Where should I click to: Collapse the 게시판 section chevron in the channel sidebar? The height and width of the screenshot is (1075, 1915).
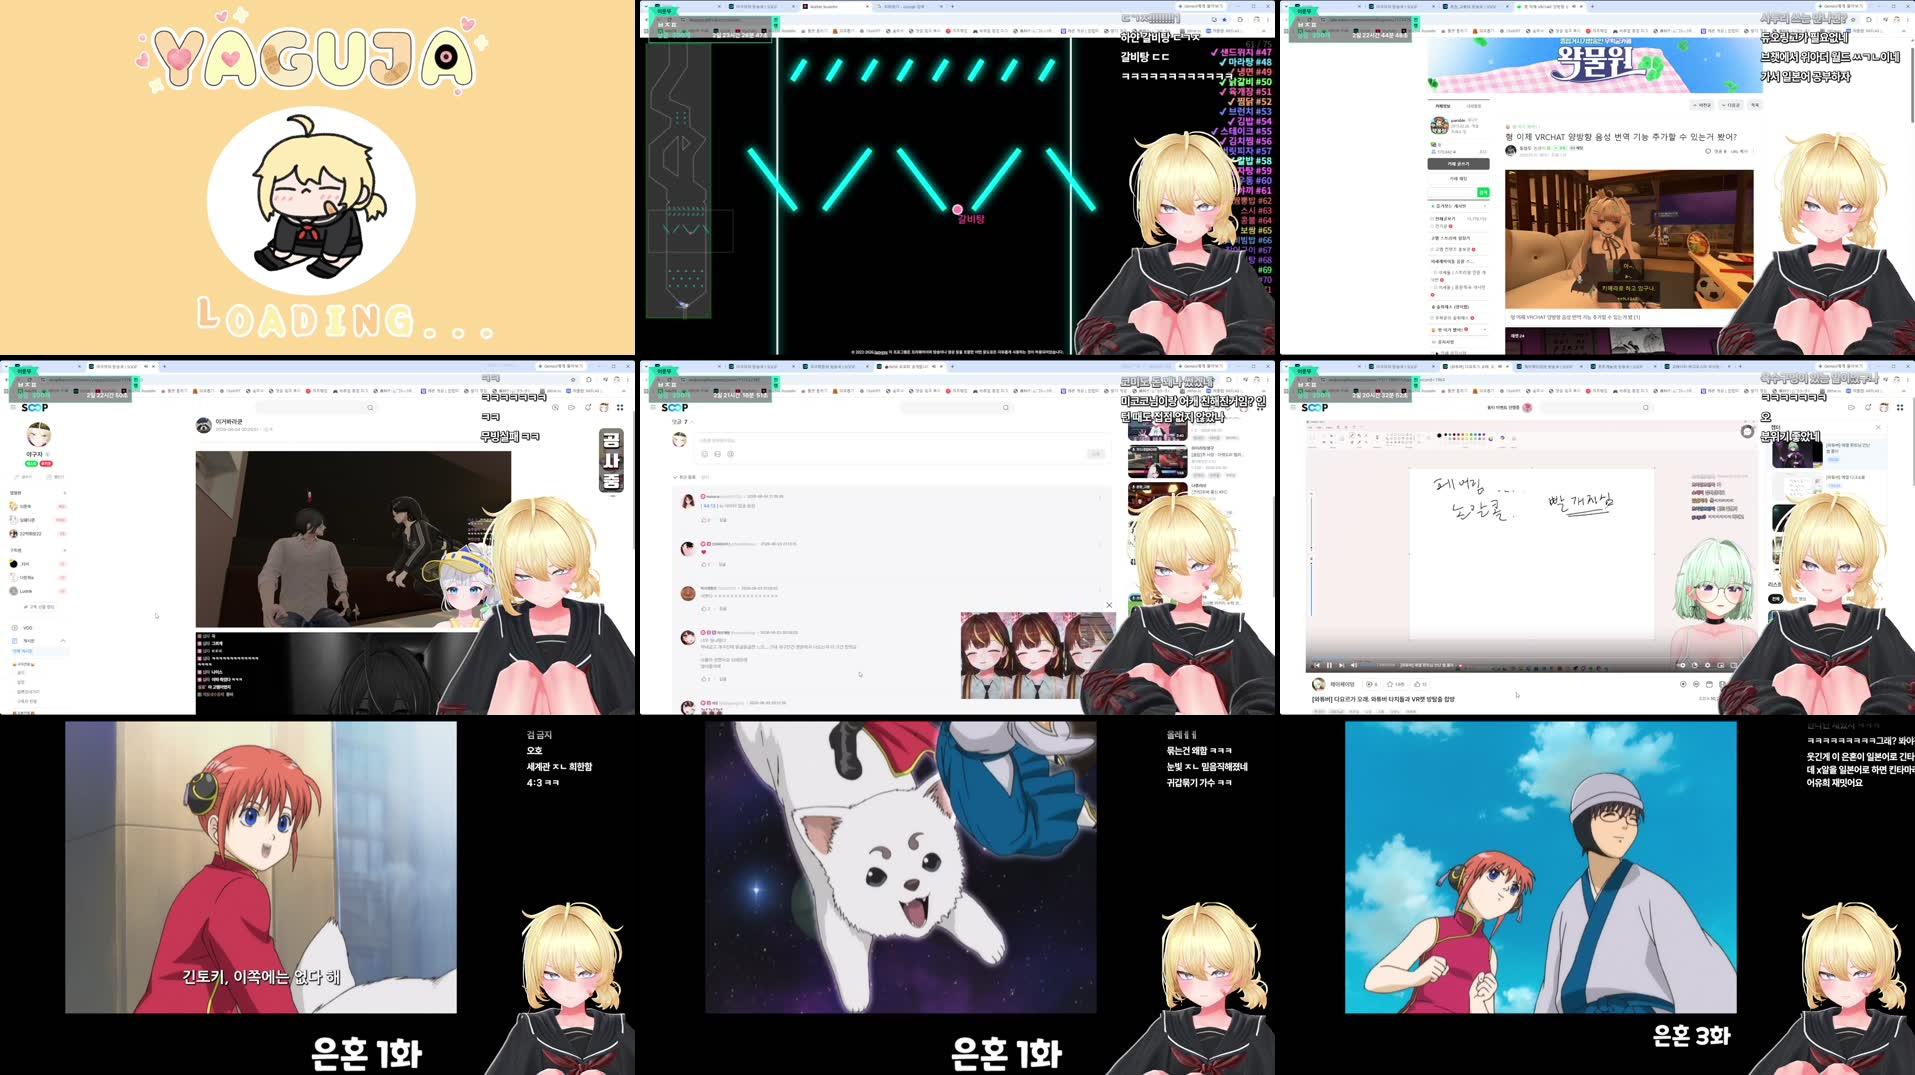pos(63,641)
